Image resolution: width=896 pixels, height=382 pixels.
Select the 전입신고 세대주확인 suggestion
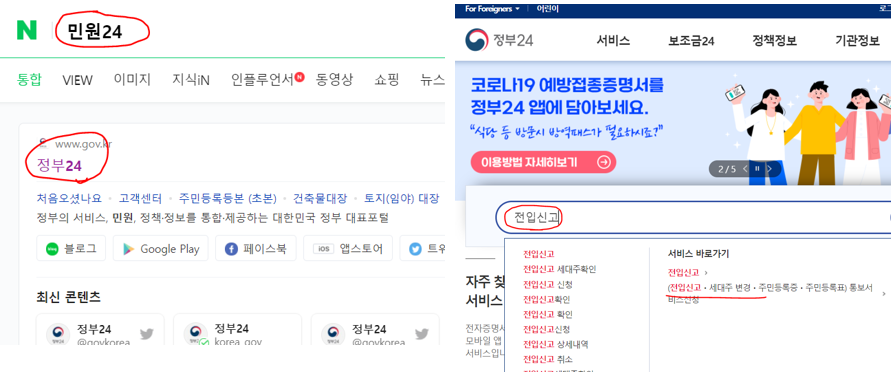559,269
